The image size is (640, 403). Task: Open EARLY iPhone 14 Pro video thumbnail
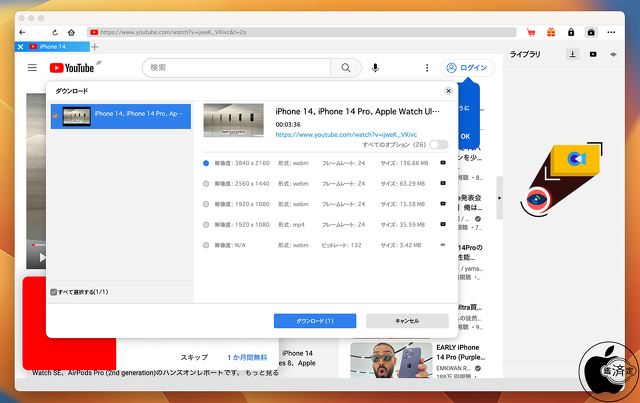pos(391,360)
